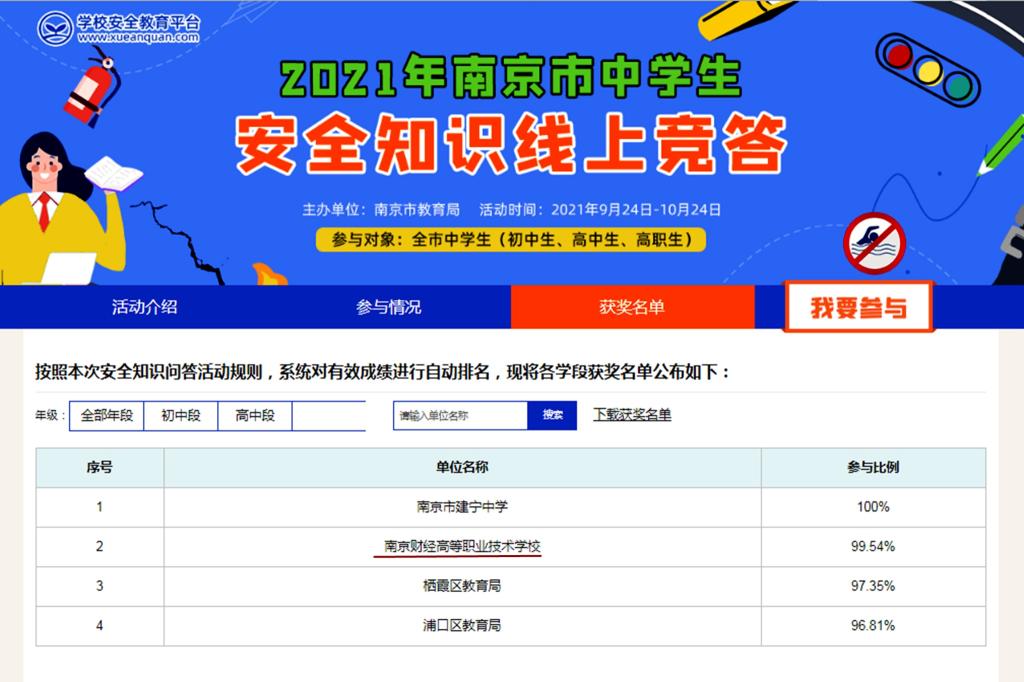Screen dimensions: 1024x682
Task: Open the 活动介绍 tab
Action: pyautogui.click(x=144, y=307)
